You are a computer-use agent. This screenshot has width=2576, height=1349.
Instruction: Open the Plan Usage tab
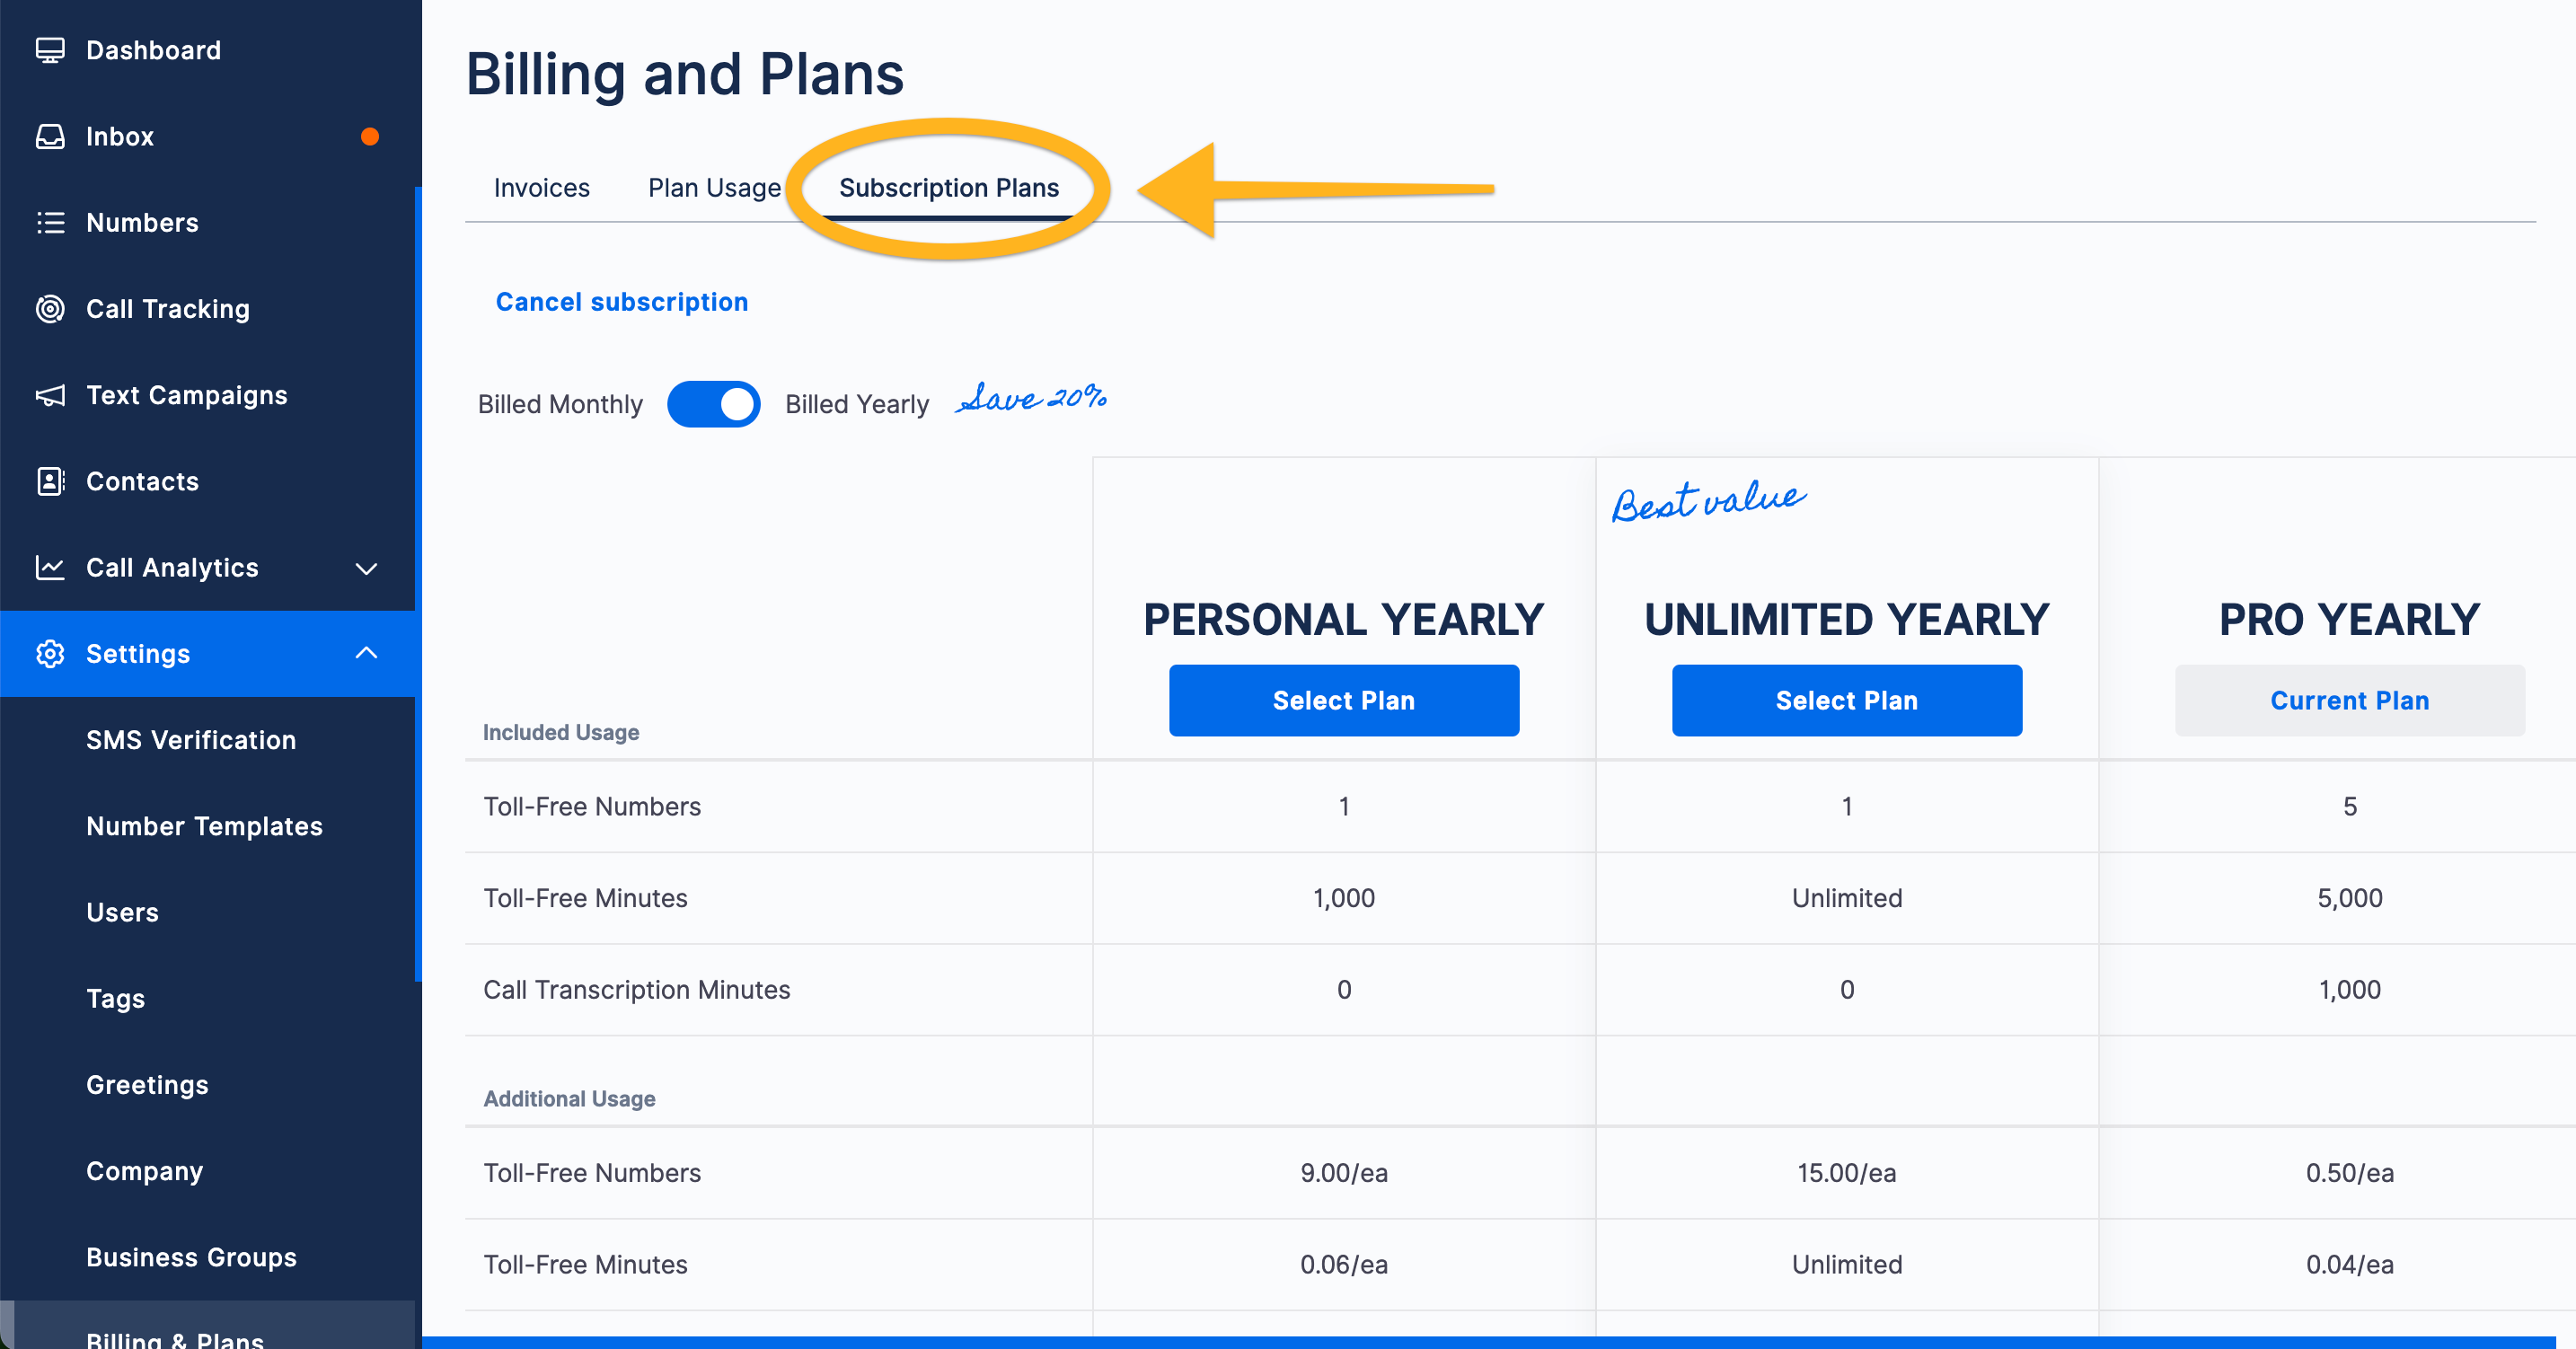[x=714, y=188]
